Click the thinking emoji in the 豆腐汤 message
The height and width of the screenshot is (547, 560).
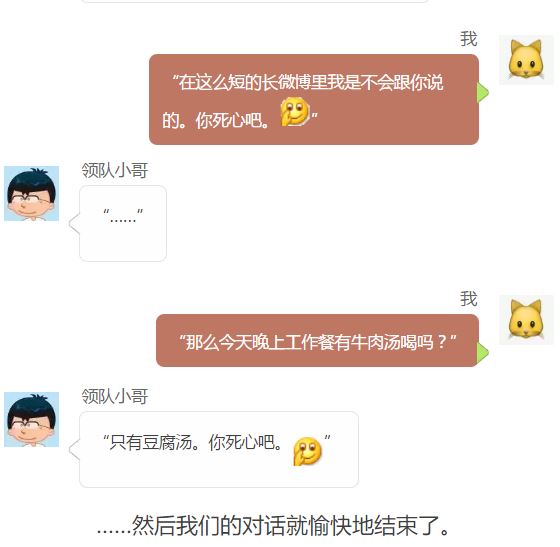click(x=307, y=451)
